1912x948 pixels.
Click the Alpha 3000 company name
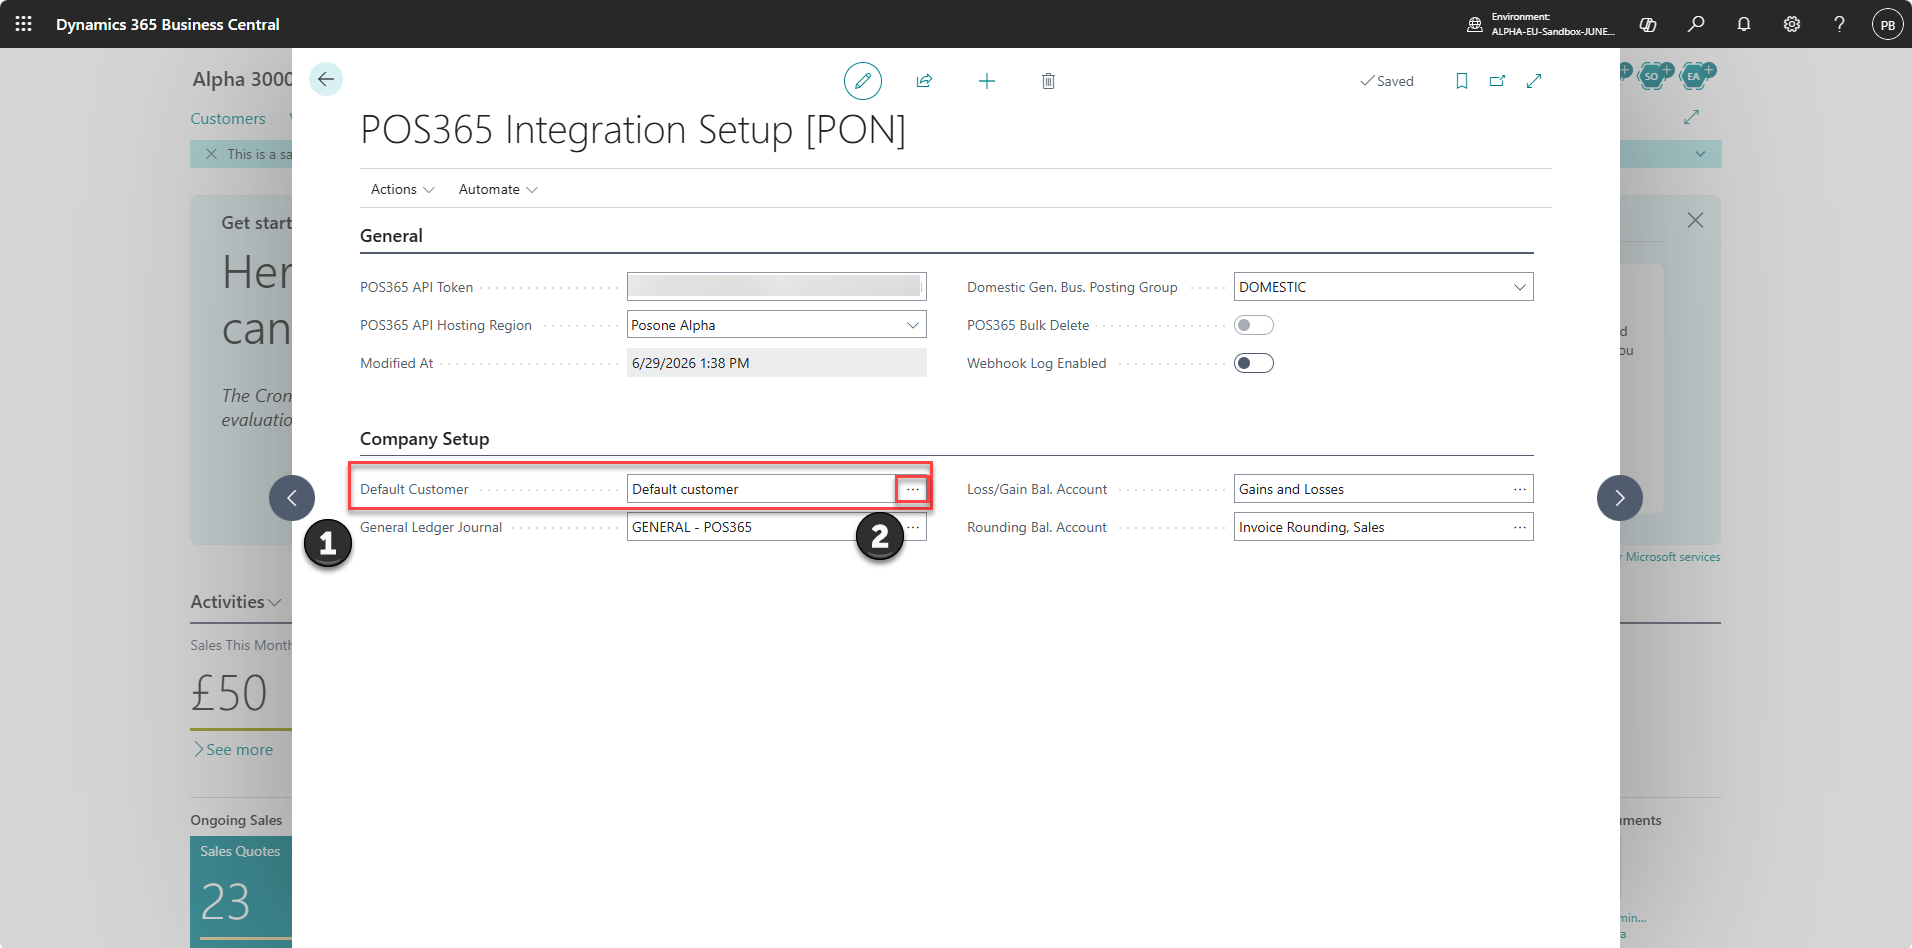tap(242, 79)
